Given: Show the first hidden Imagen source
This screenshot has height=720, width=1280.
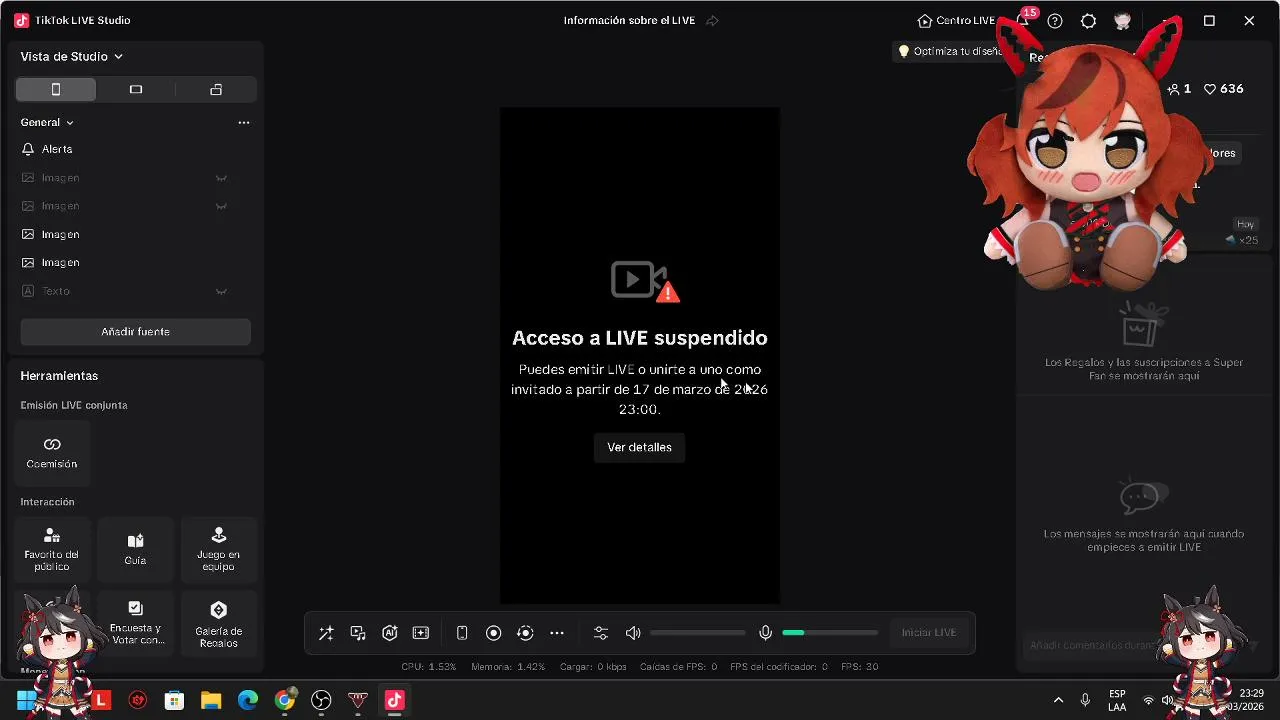Looking at the screenshot, I should [x=221, y=178].
